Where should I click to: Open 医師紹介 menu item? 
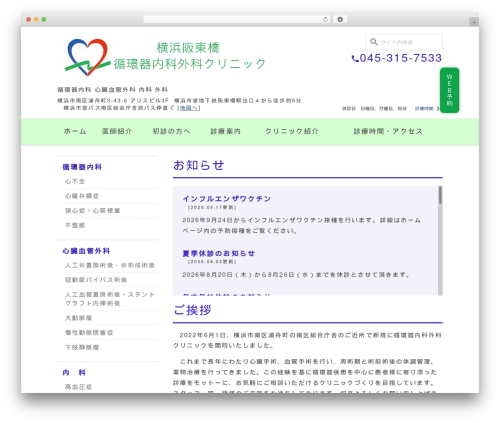pyautogui.click(x=117, y=131)
